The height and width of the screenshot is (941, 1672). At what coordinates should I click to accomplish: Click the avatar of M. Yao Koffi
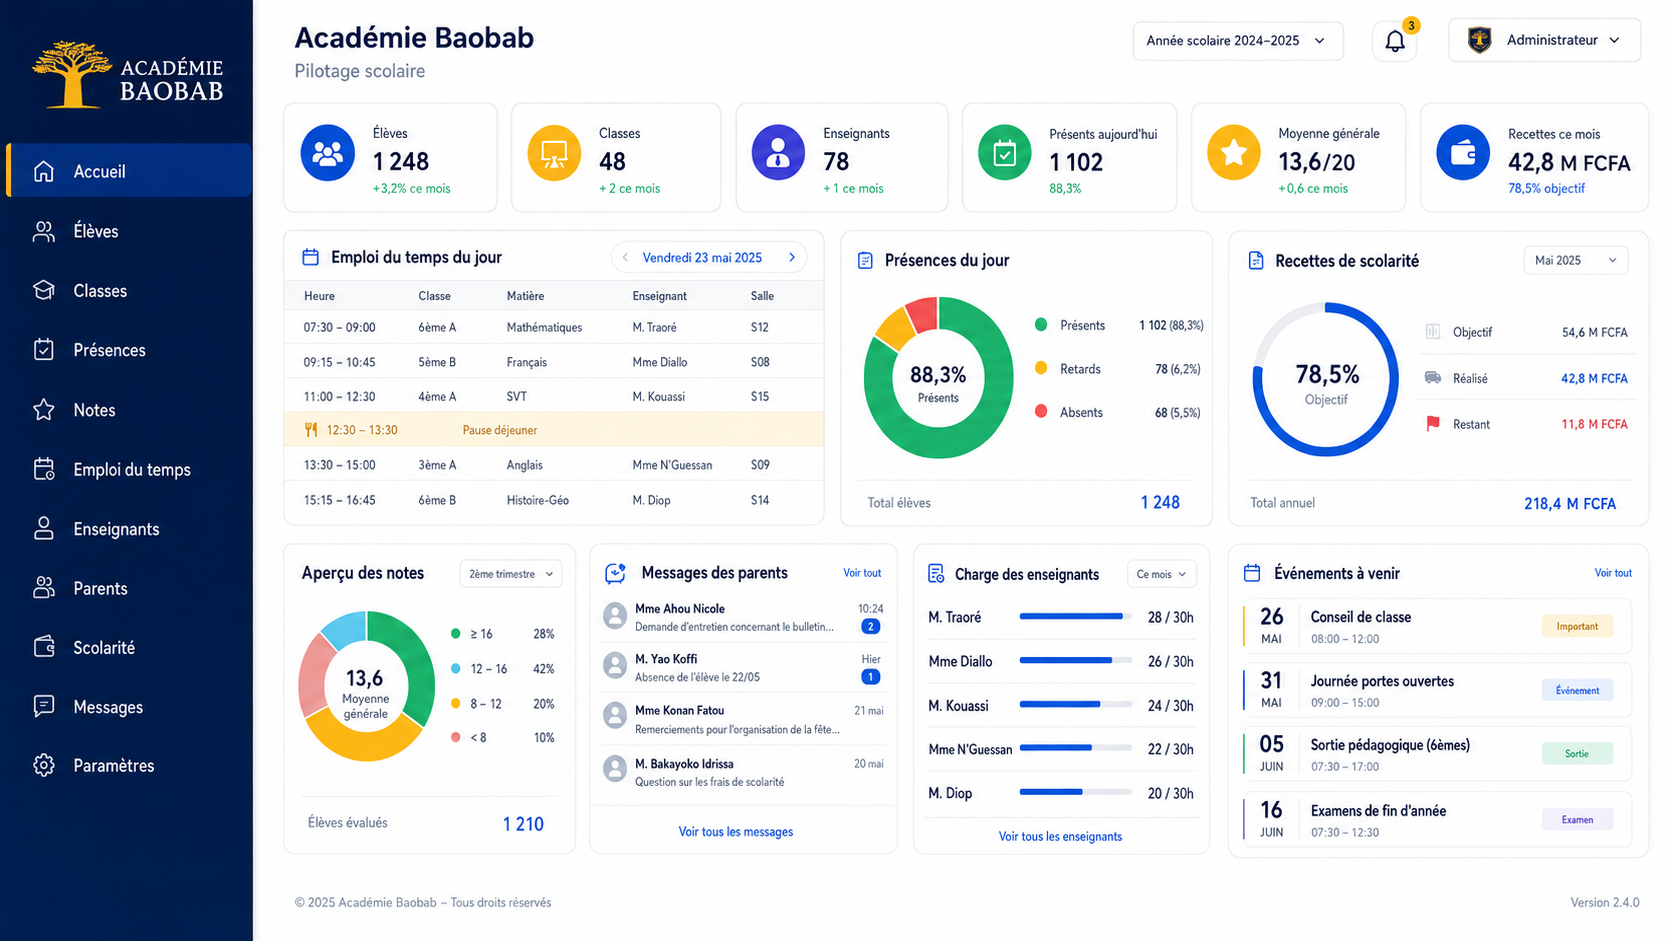coord(615,666)
